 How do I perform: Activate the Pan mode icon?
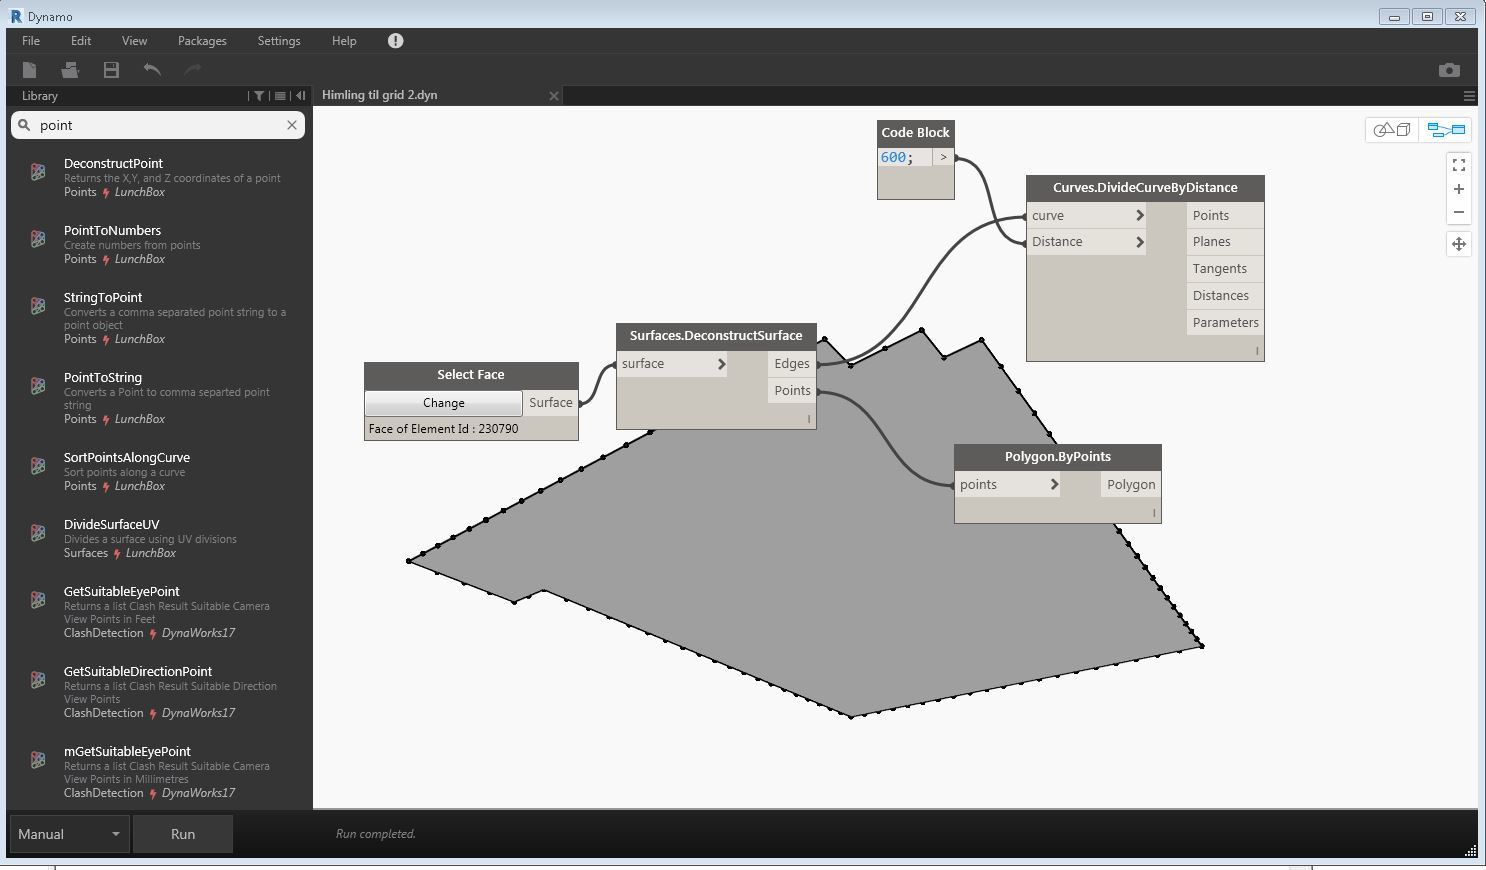pos(1459,244)
